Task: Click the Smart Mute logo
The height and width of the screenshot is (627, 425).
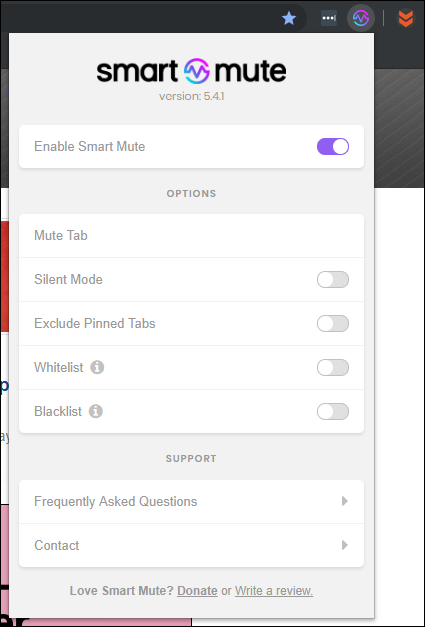Action: pos(192,71)
